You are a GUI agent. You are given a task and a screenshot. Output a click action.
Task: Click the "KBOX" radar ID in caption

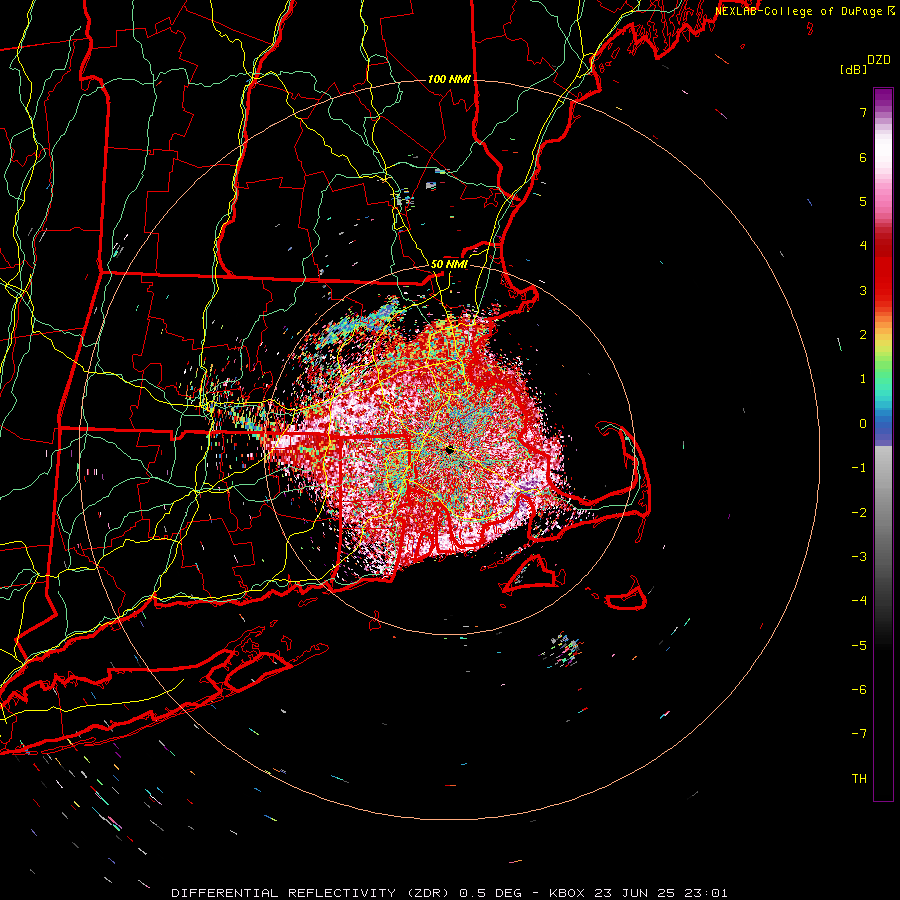pyautogui.click(x=567, y=893)
